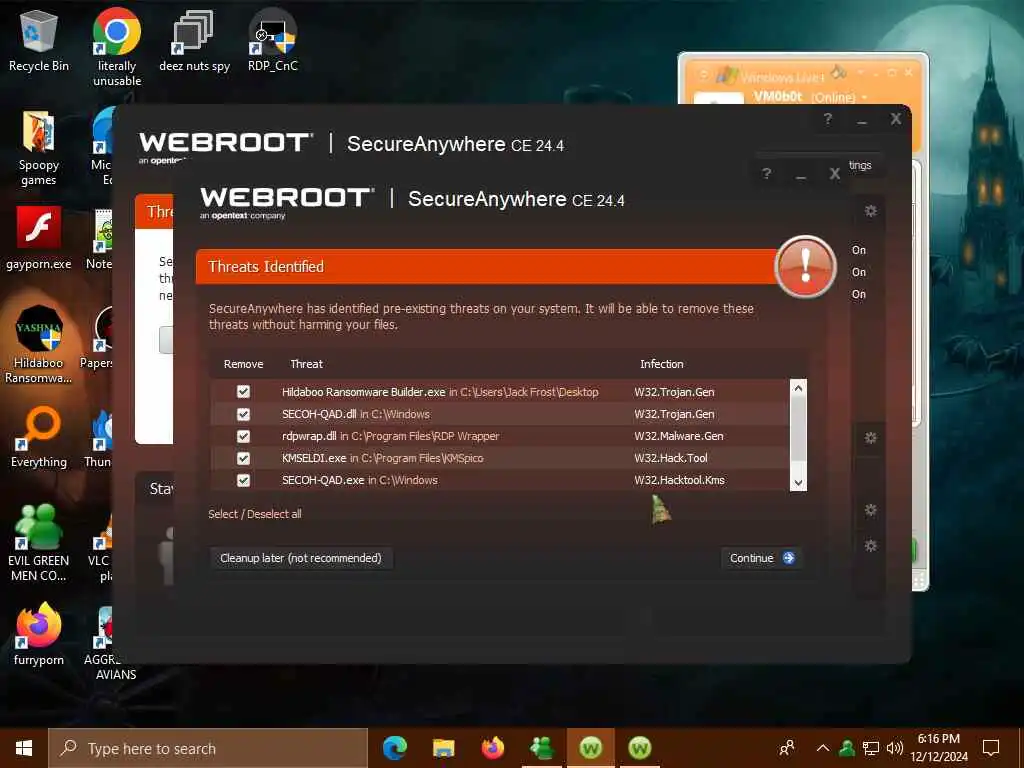Open the Firefox desktop shortcut
Viewport: 1024px width, 768px height.
coord(39,634)
